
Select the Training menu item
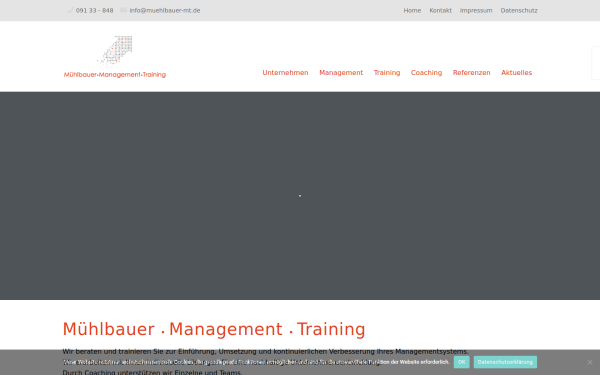pos(387,73)
